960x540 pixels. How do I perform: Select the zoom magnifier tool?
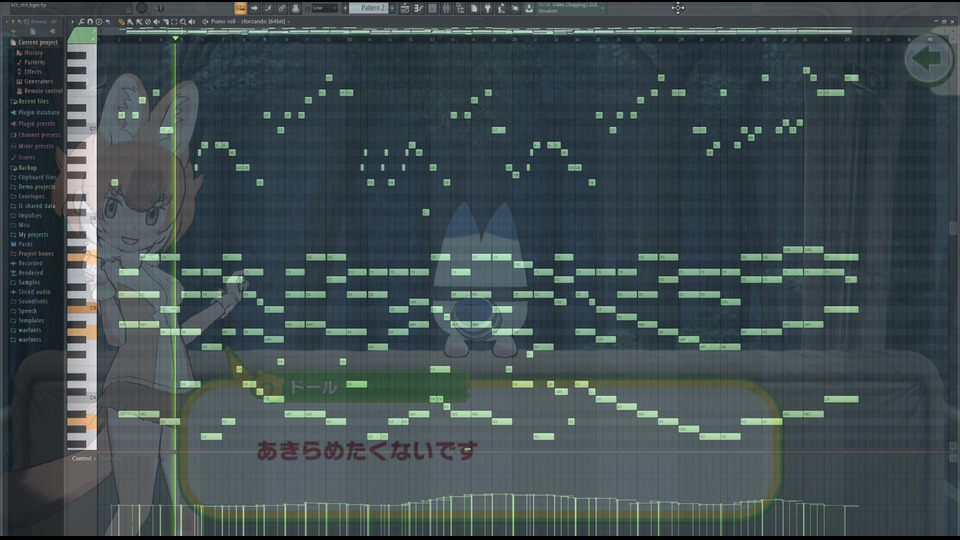coord(182,21)
